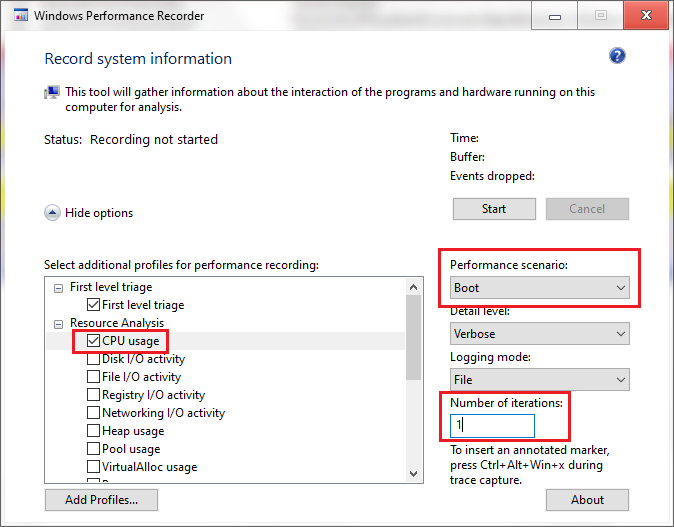
Task: Open the Performance scenario dropdown showing Boot
Action: click(539, 288)
